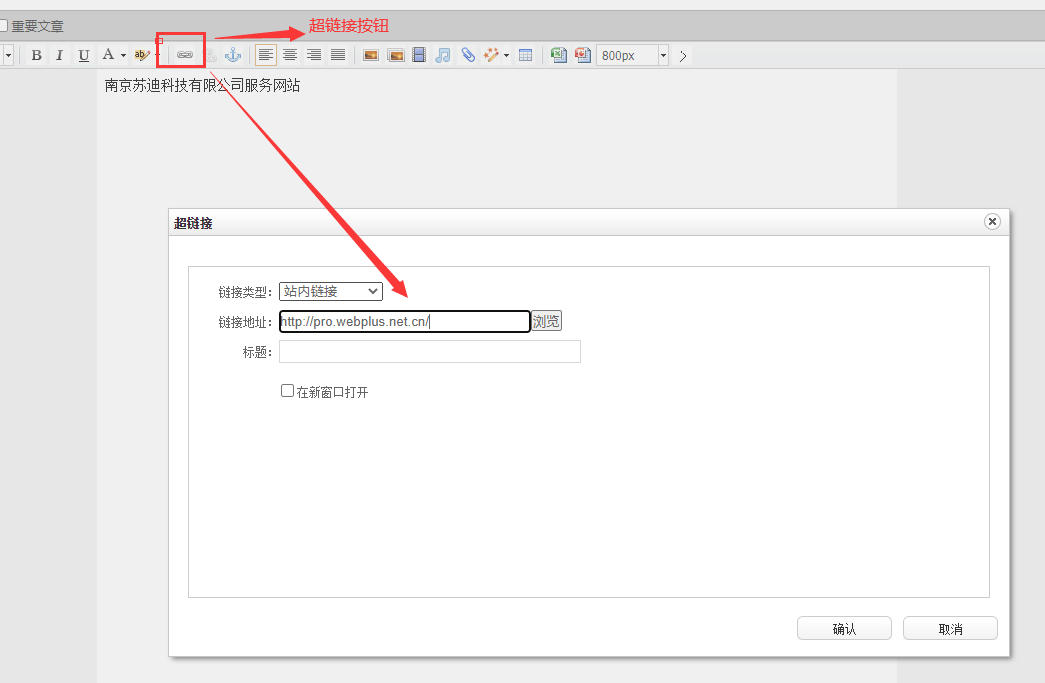
Task: Close the 超链接 dialog
Action: click(x=992, y=222)
